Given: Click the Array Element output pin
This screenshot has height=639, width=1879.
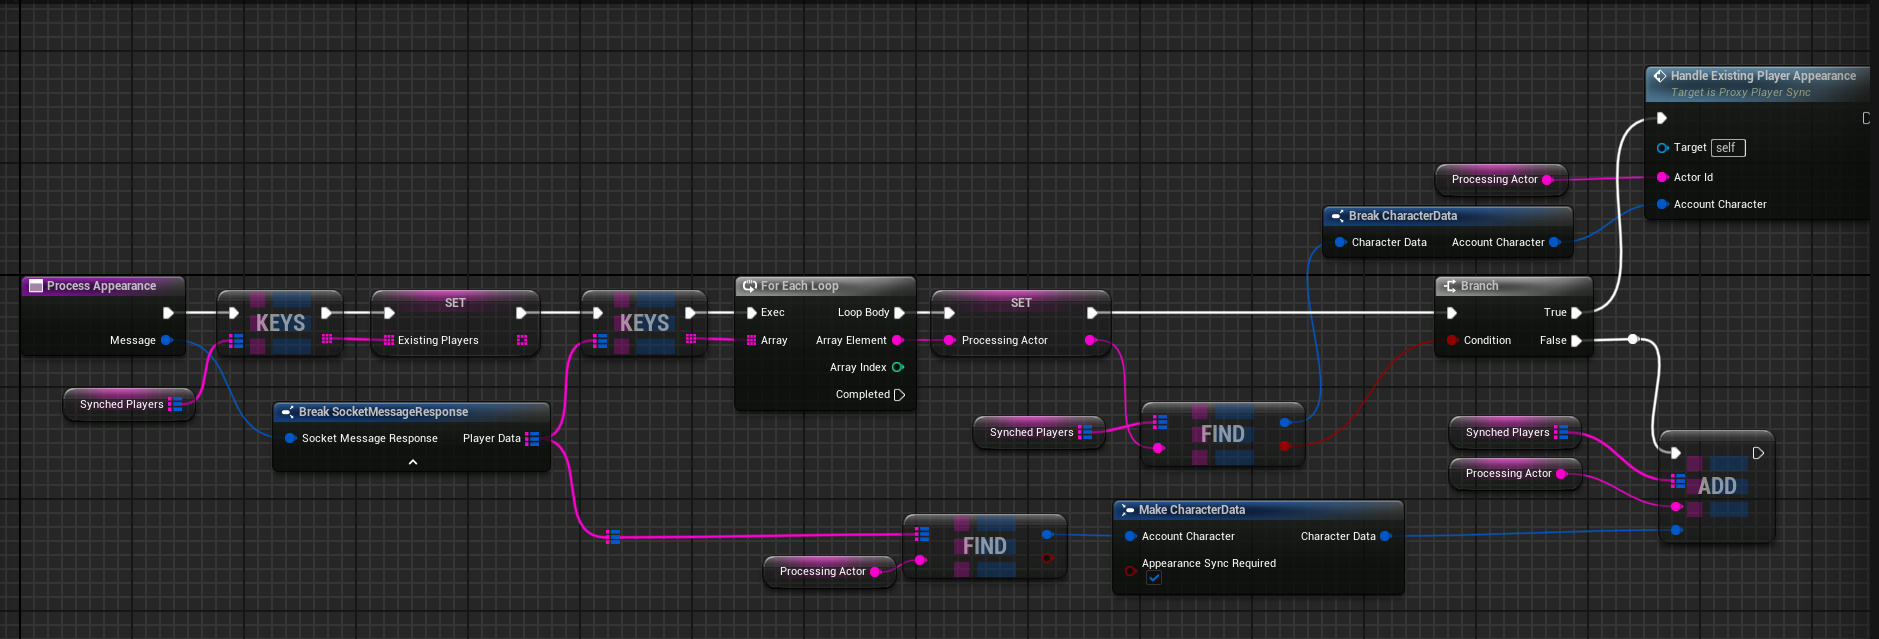Looking at the screenshot, I should (897, 340).
